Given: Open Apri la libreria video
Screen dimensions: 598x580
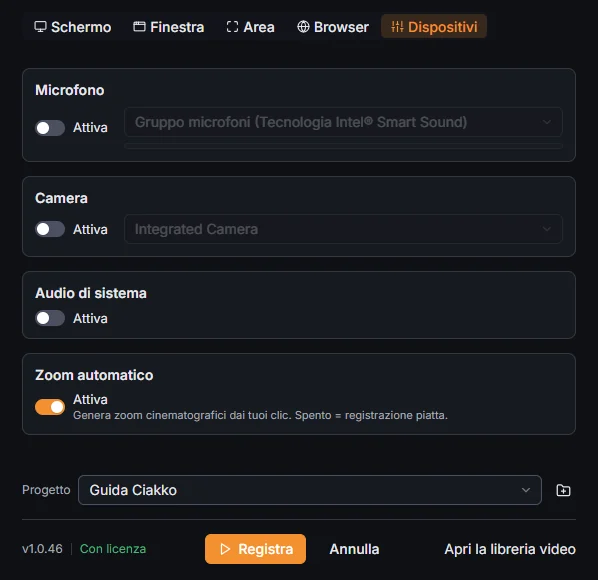Looking at the screenshot, I should pyautogui.click(x=510, y=549).
